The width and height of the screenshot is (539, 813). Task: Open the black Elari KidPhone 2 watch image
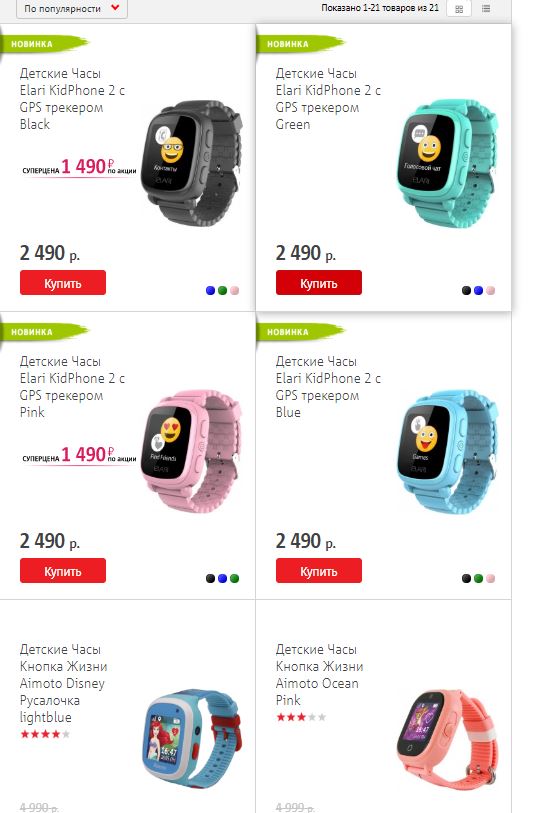192,163
